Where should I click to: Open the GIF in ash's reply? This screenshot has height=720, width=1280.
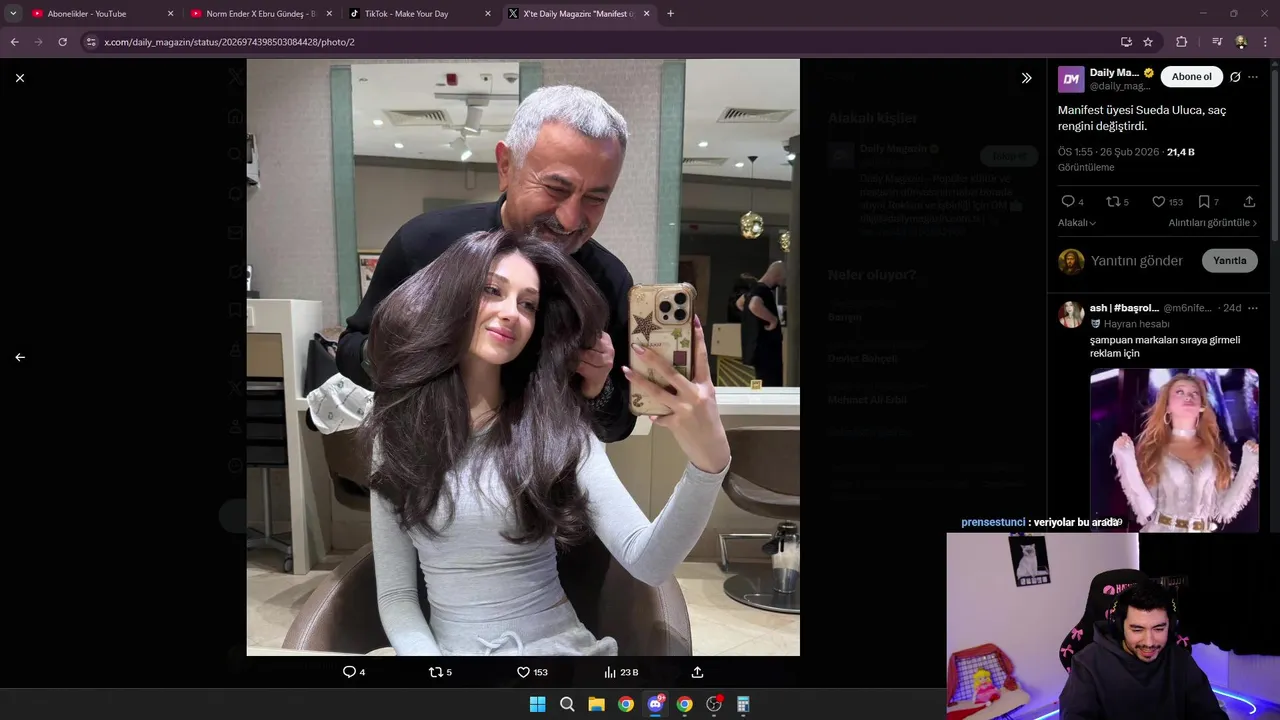[1174, 450]
